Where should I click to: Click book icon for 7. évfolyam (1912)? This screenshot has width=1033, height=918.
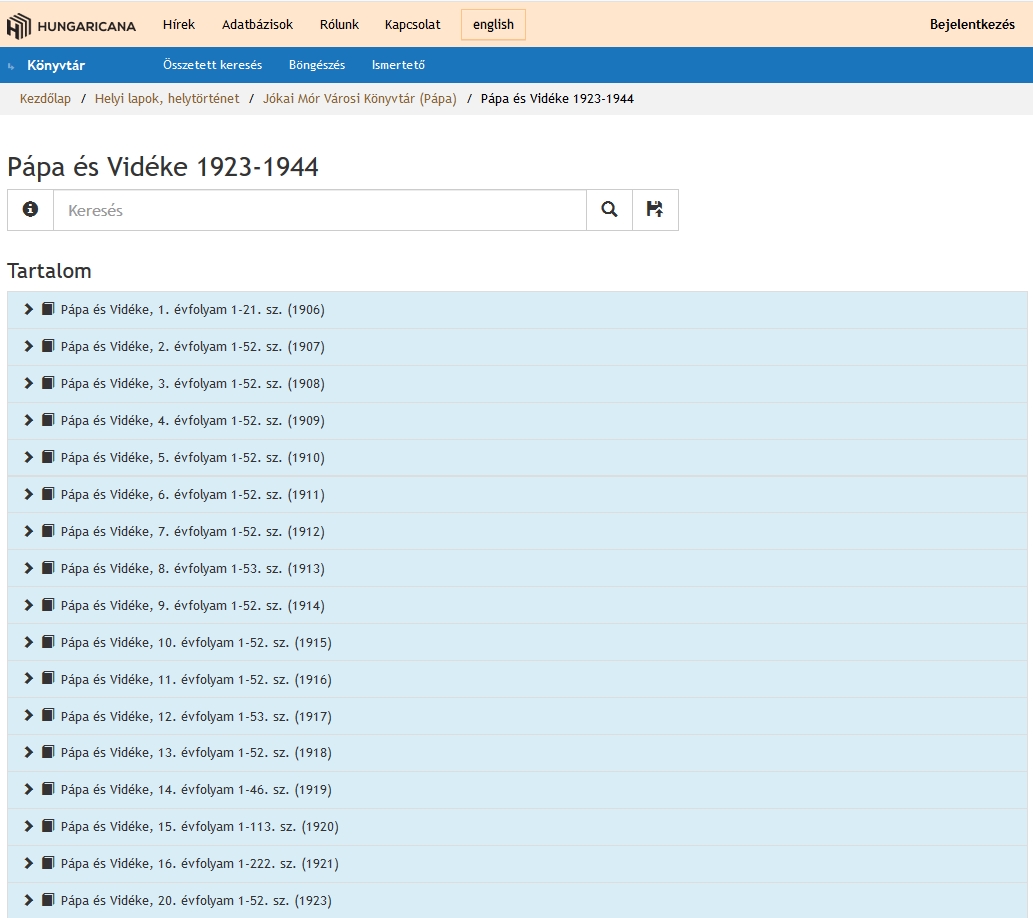point(47,530)
